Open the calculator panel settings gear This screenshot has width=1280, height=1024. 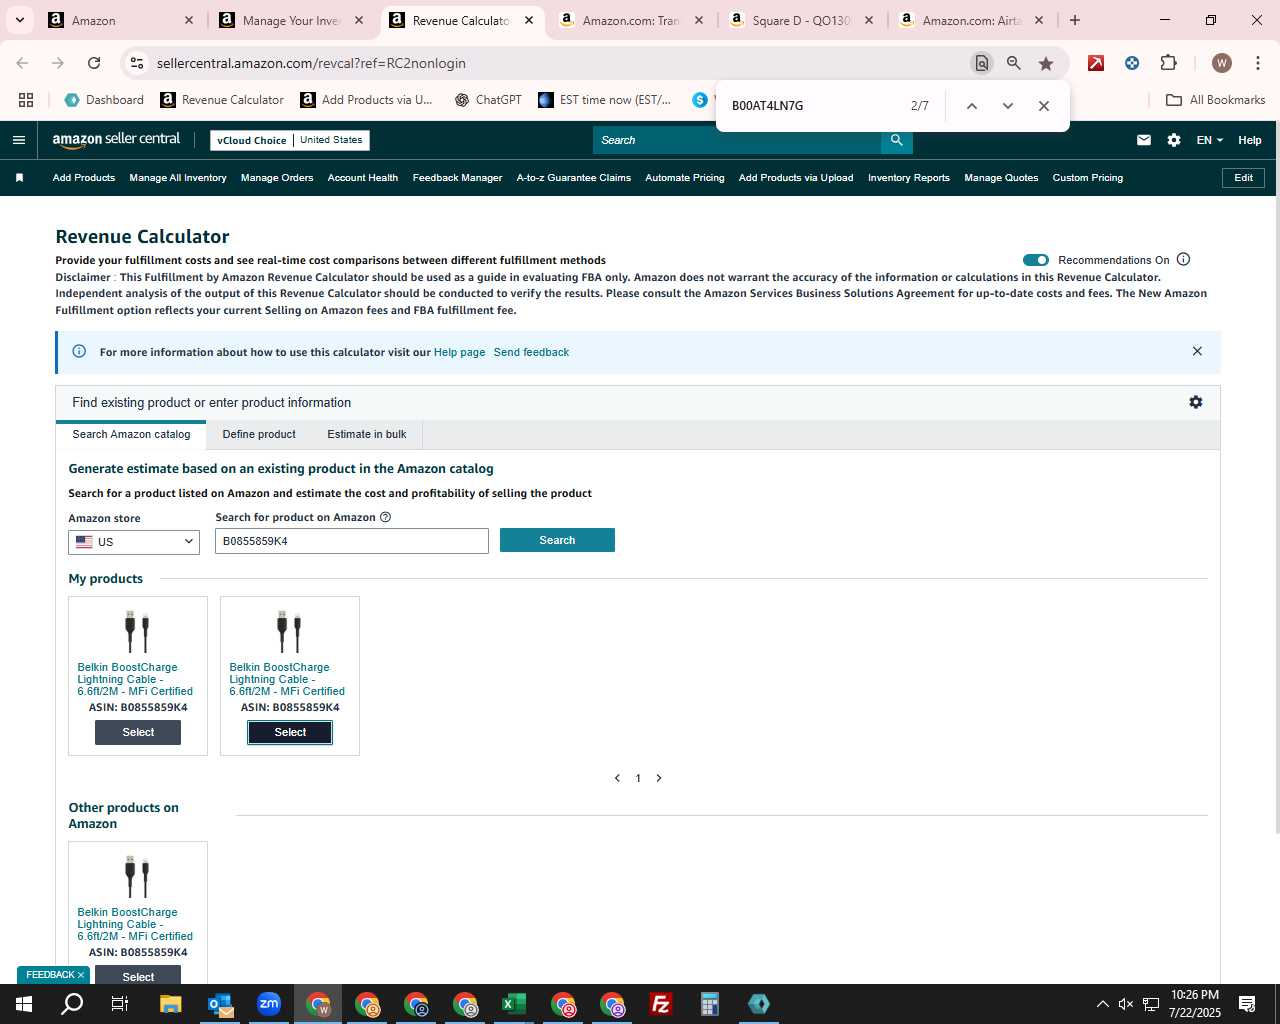coord(1196,402)
